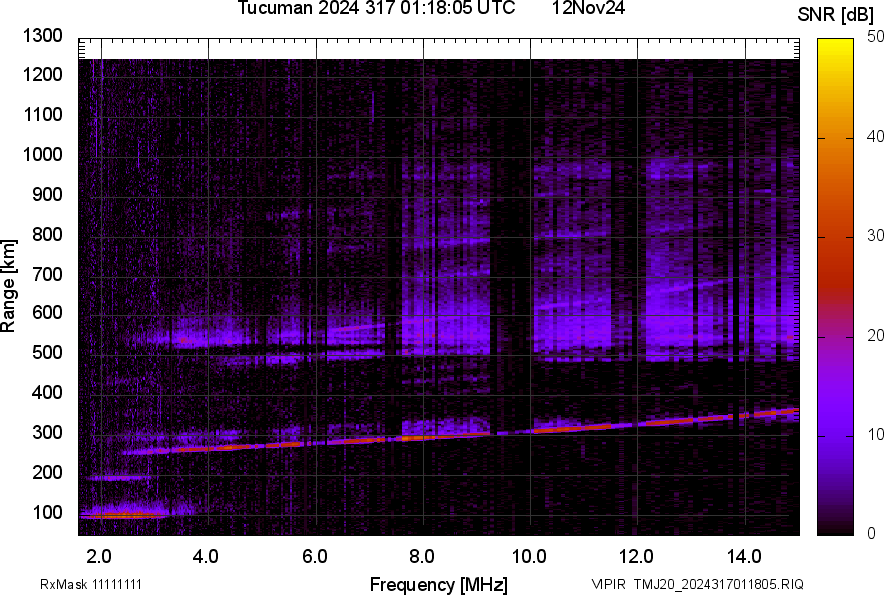Click the 2.0 frequency tick label

pyautogui.click(x=99, y=555)
